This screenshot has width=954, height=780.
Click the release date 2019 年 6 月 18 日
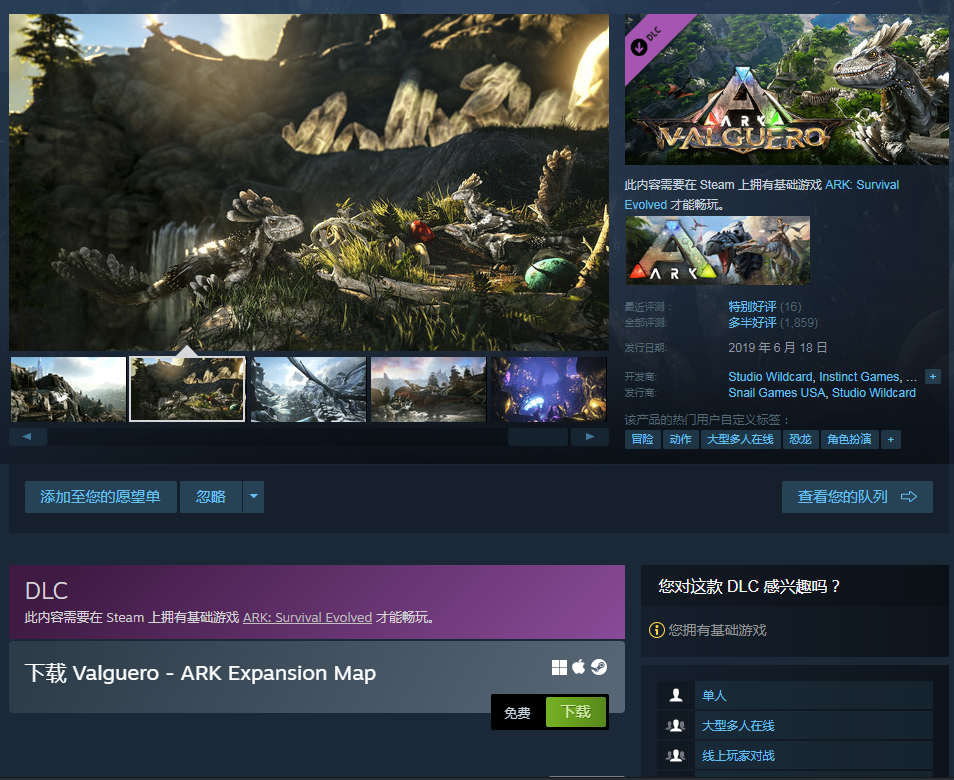778,347
